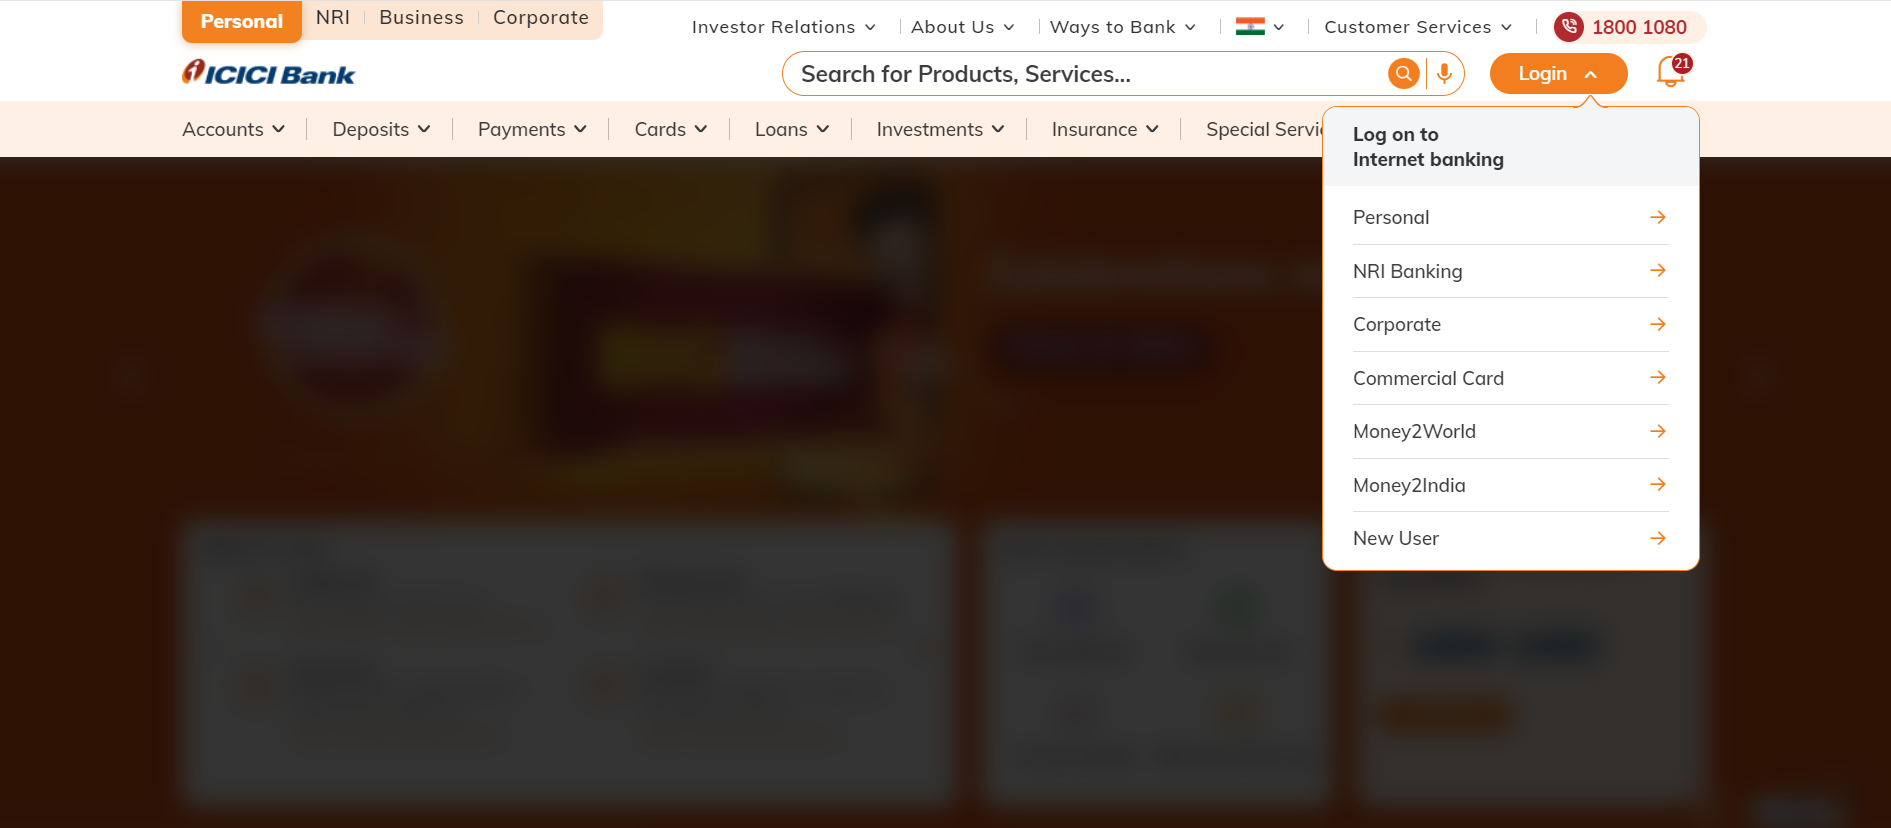Image resolution: width=1891 pixels, height=828 pixels.
Task: Open the India flag country selector
Action: point(1260,27)
